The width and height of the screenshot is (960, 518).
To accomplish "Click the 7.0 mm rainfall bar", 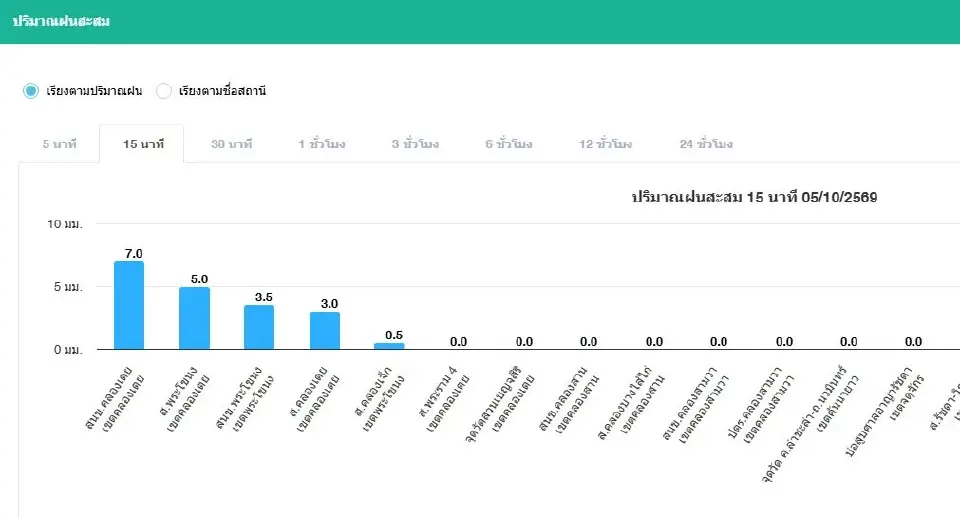I will click(129, 306).
